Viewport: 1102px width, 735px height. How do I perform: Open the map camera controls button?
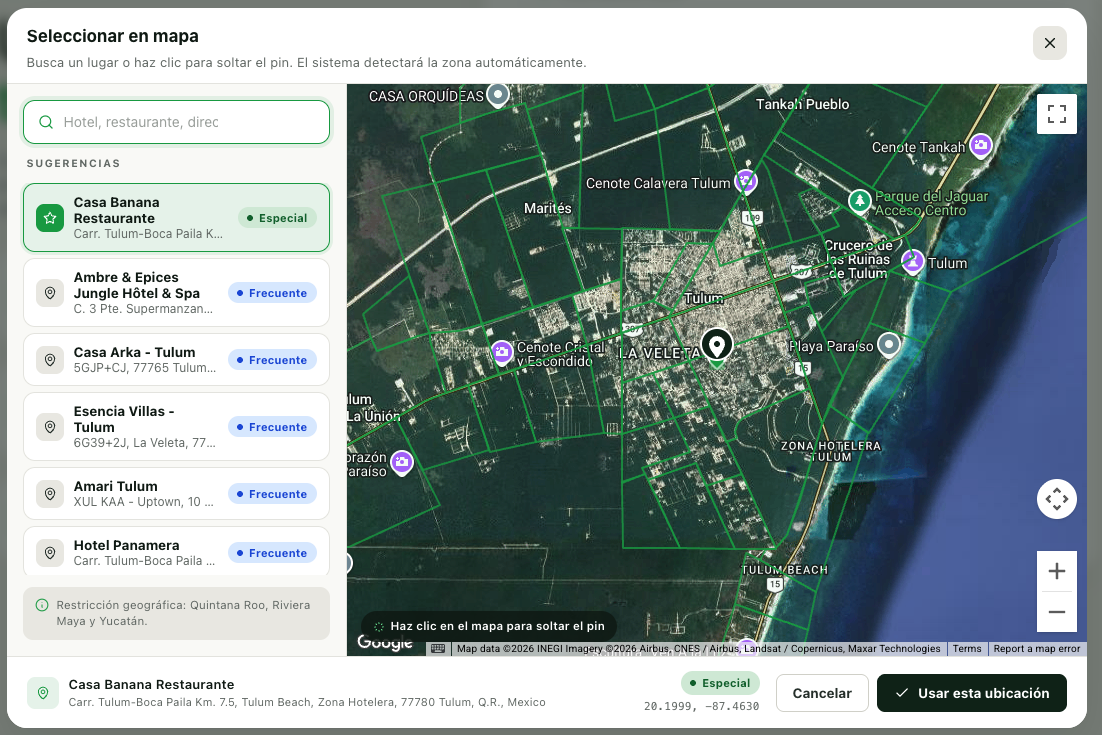pos(1056,499)
